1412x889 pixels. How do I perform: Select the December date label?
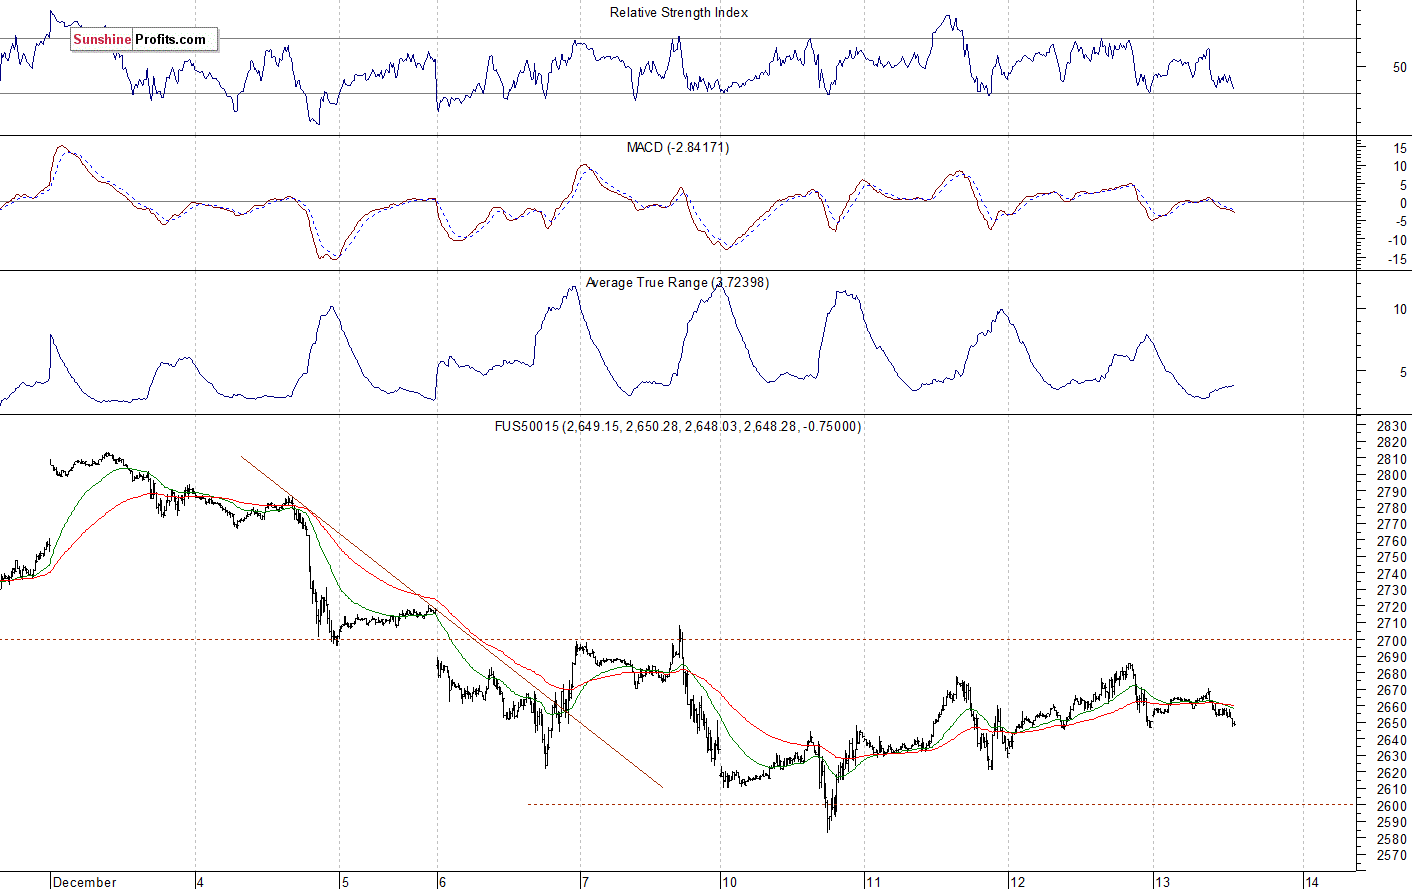pos(85,882)
